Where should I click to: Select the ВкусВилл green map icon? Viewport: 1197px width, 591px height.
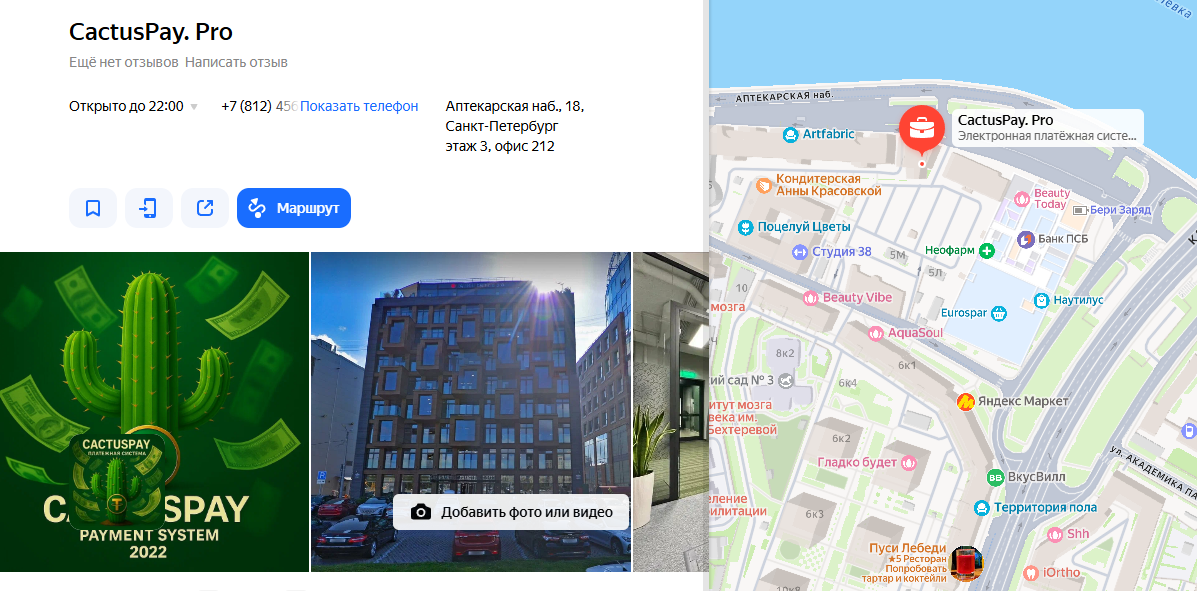point(995,477)
